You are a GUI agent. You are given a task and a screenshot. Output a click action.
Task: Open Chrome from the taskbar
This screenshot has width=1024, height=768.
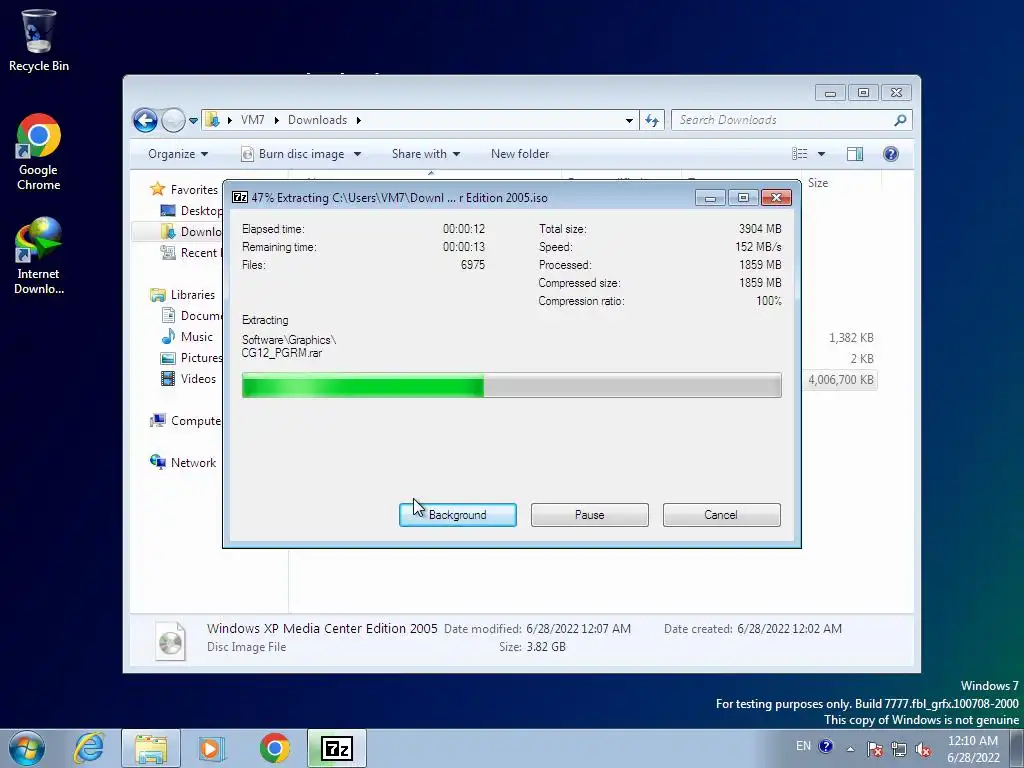(274, 748)
